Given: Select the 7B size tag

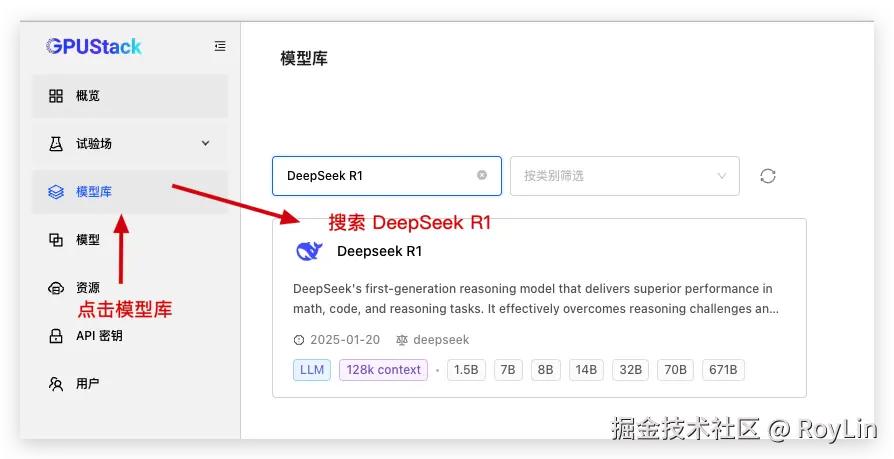Looking at the screenshot, I should pos(508,369).
